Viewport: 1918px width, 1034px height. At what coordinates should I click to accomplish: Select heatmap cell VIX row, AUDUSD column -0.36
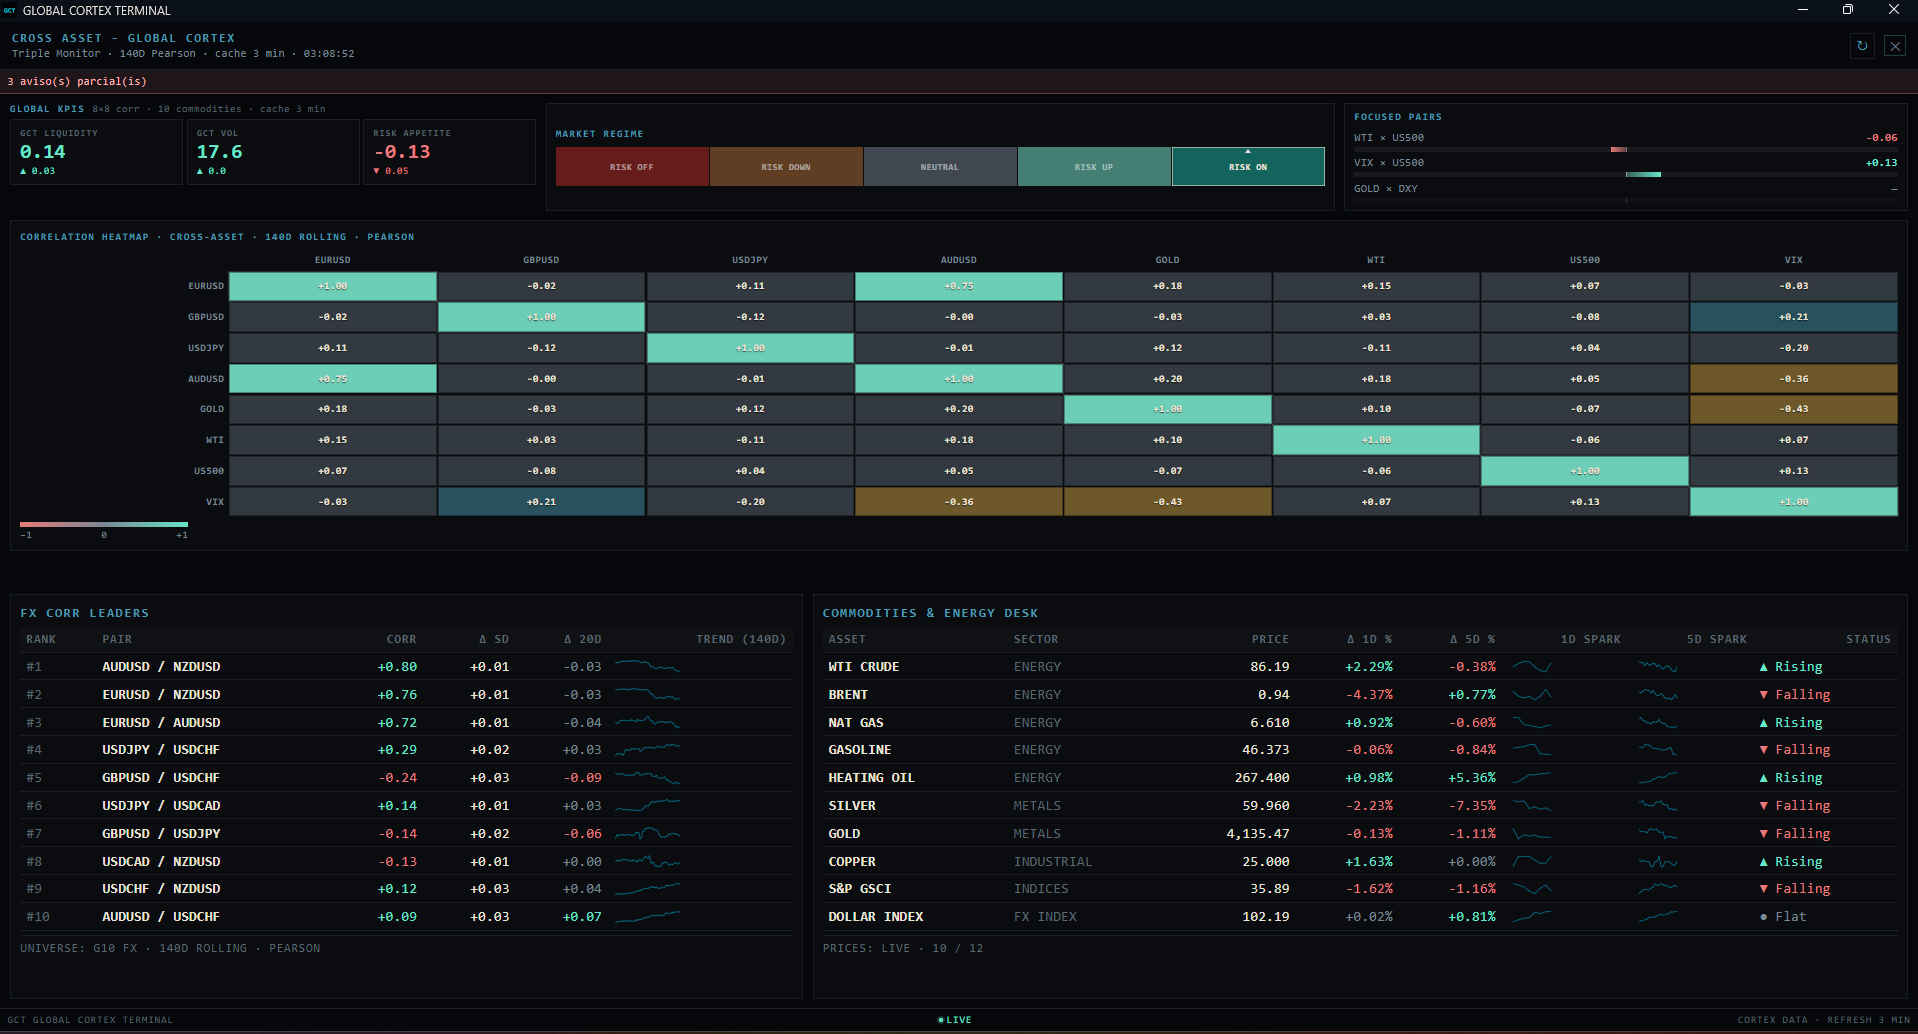tap(959, 502)
